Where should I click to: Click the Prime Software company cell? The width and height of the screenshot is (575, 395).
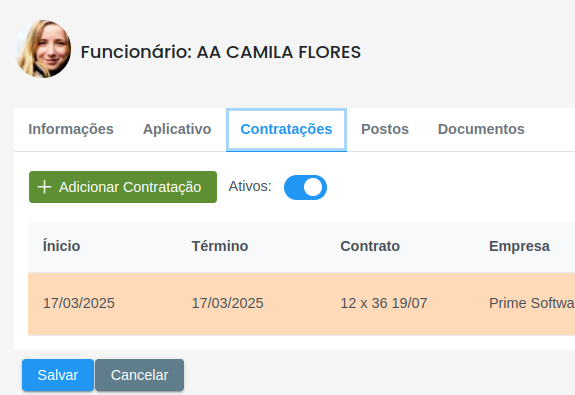[532, 303]
